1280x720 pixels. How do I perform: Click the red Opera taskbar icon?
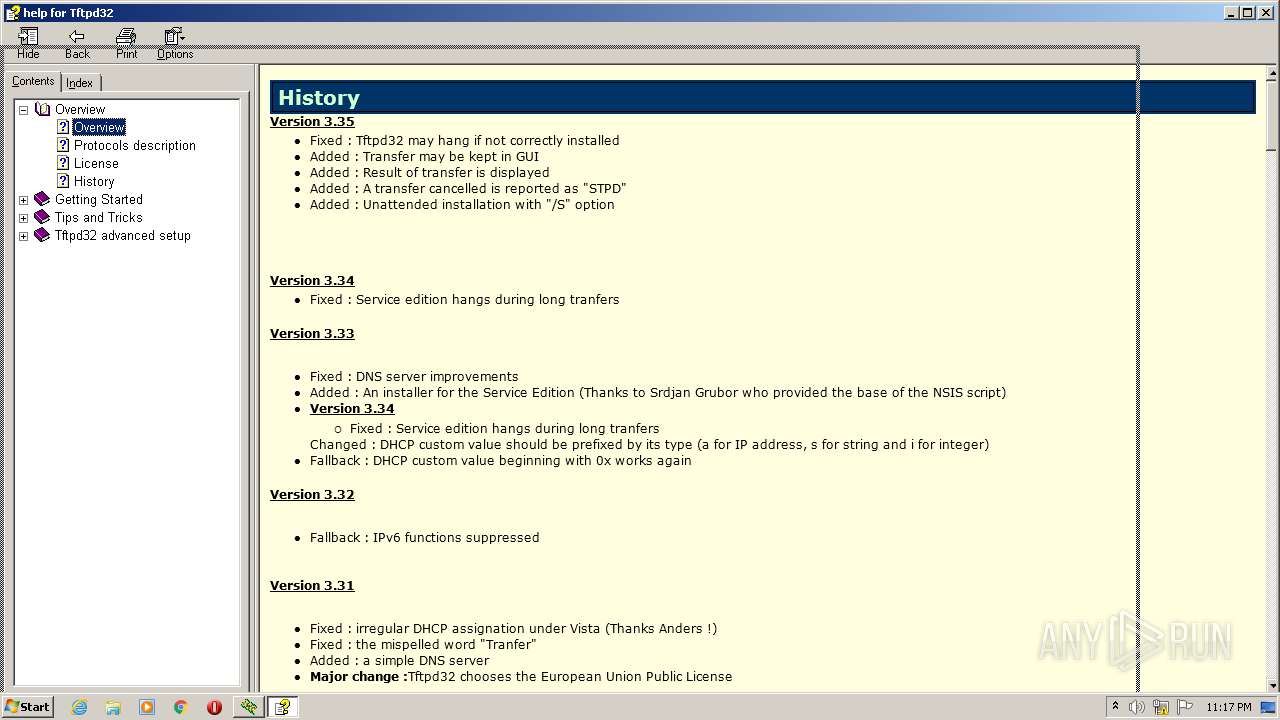click(214, 707)
